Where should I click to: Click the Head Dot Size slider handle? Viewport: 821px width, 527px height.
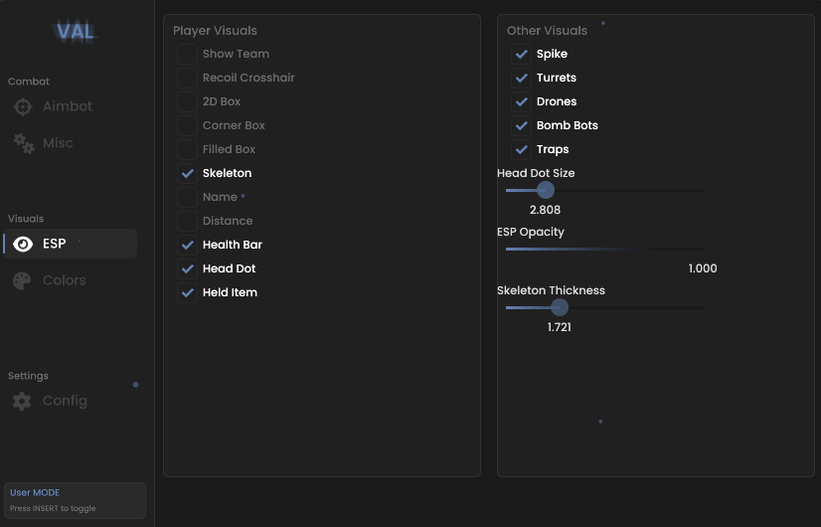click(546, 190)
